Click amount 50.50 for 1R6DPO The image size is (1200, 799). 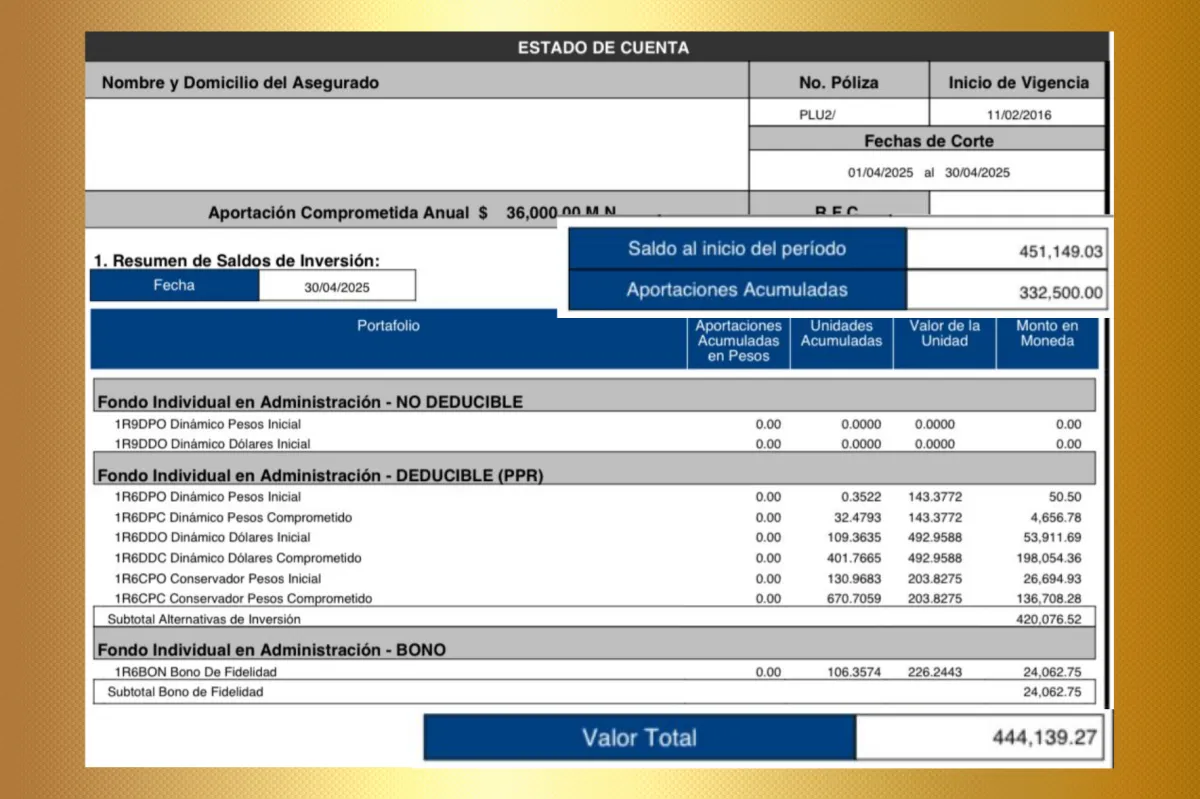pos(1064,497)
